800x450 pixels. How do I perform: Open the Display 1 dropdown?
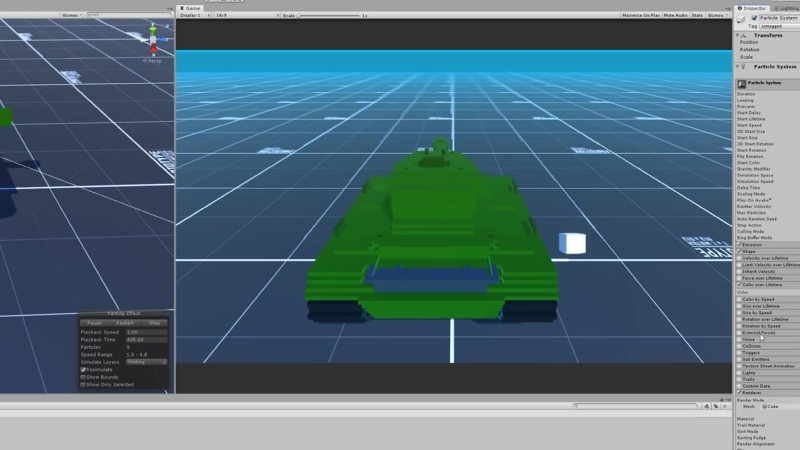pos(195,15)
